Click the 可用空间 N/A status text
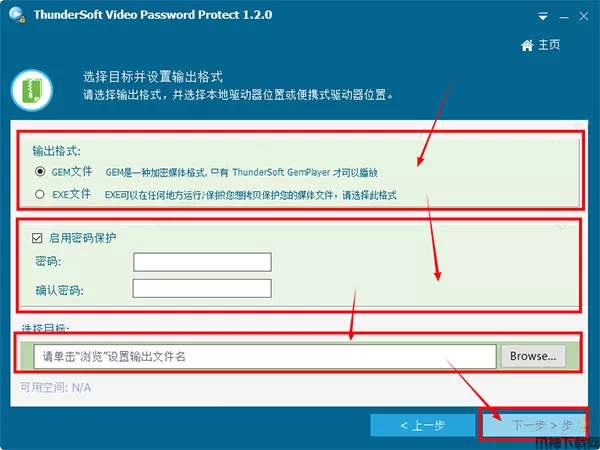This screenshot has height=450, width=600. (55, 388)
